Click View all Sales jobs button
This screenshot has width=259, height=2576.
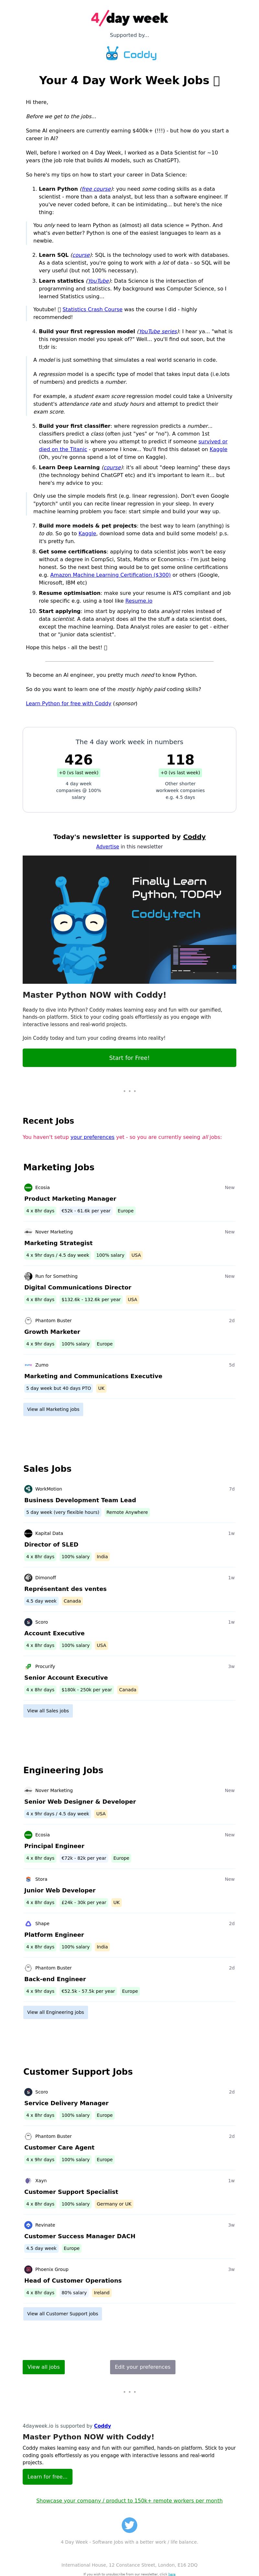(x=48, y=1711)
